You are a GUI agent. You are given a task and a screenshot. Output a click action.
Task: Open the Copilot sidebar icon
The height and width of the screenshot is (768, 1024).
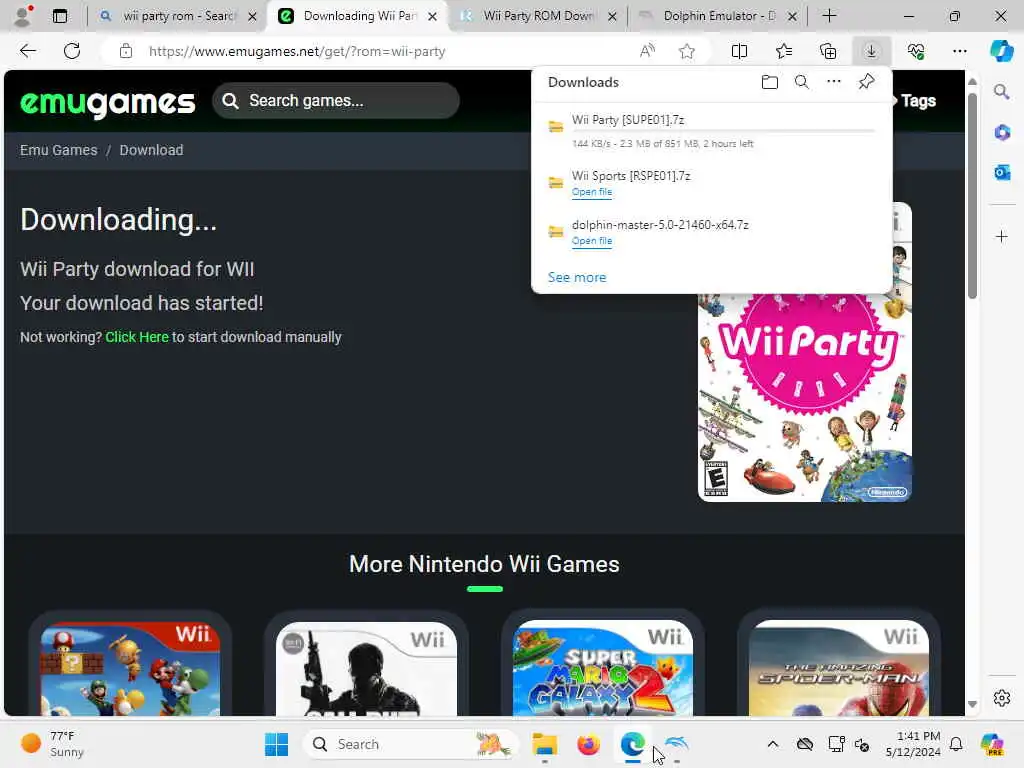[1001, 51]
